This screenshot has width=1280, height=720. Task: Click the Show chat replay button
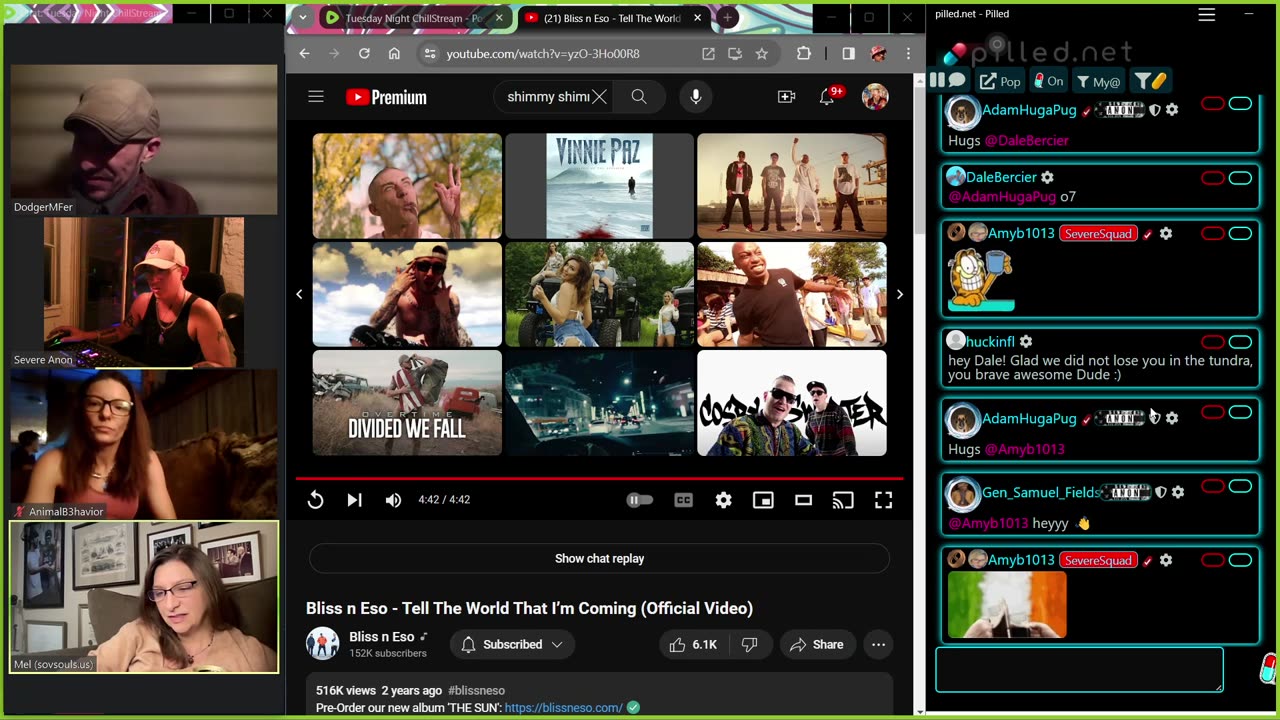(599, 558)
